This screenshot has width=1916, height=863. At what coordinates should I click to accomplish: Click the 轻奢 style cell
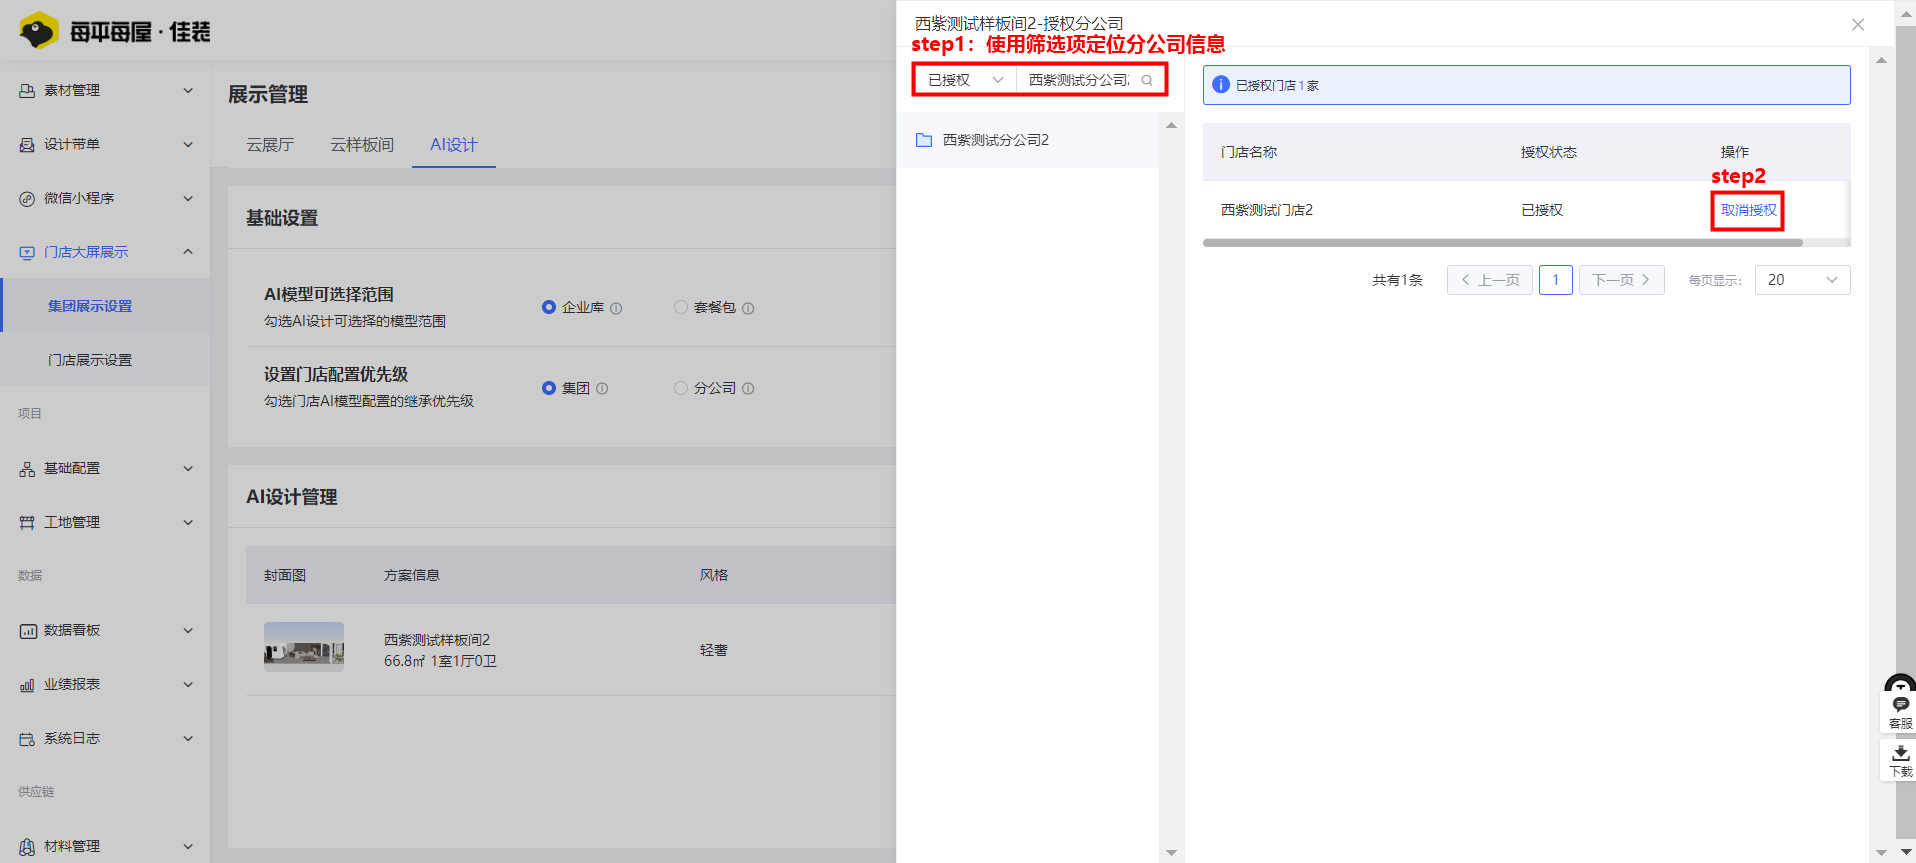(713, 650)
